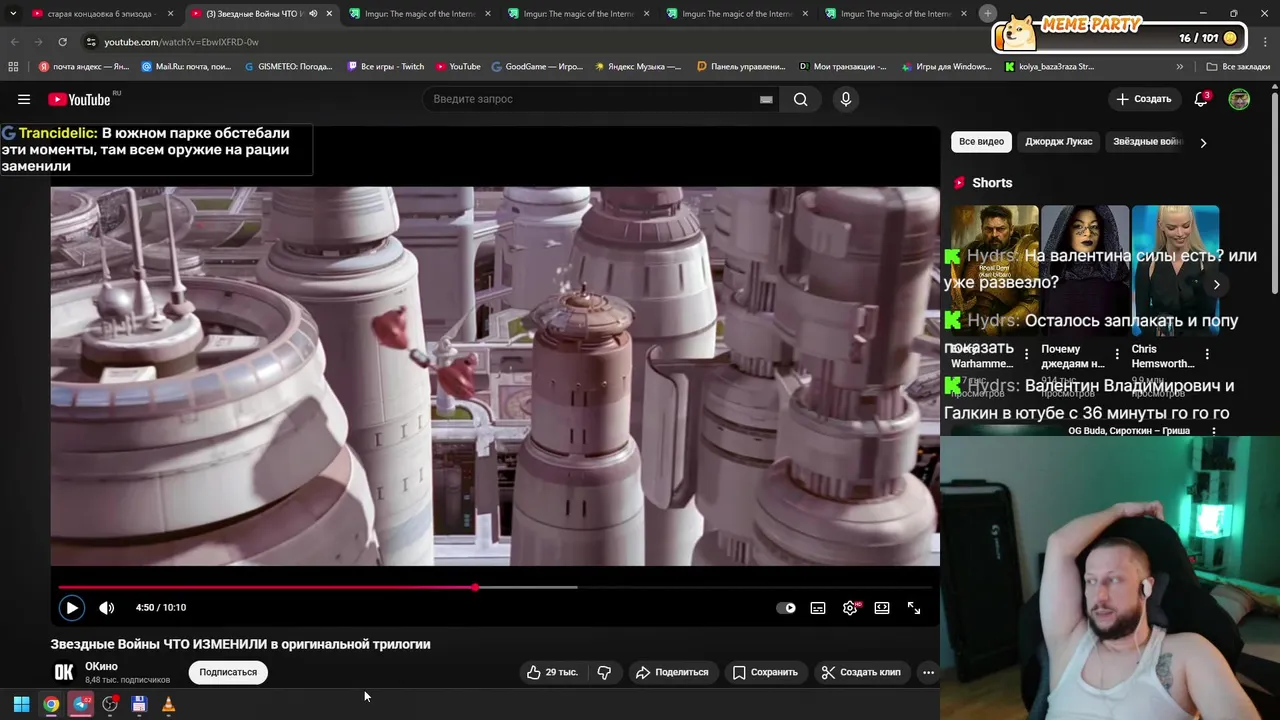The height and width of the screenshot is (720, 1280).
Task: Reload the page
Action: click(62, 42)
